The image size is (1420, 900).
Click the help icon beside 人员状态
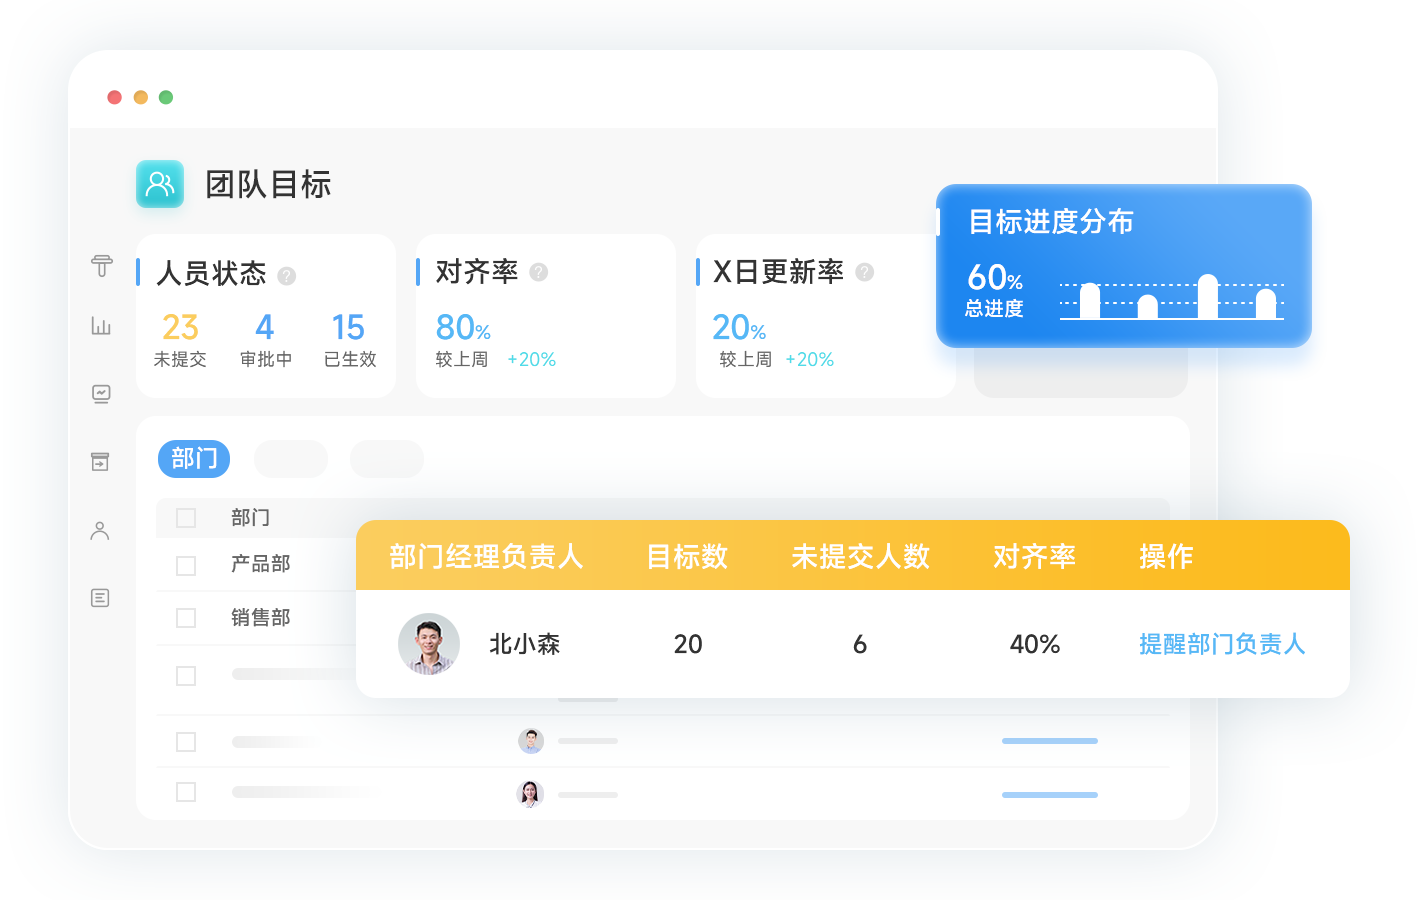click(287, 276)
